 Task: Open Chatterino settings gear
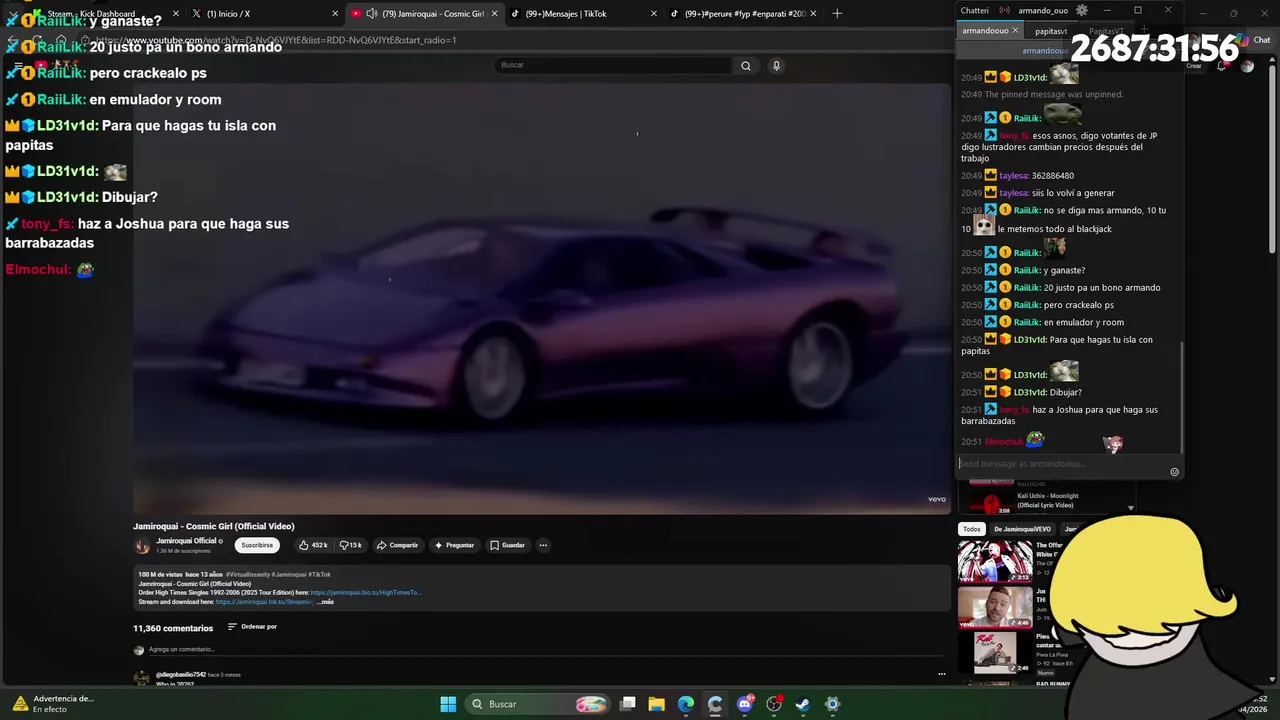[x=1081, y=10]
